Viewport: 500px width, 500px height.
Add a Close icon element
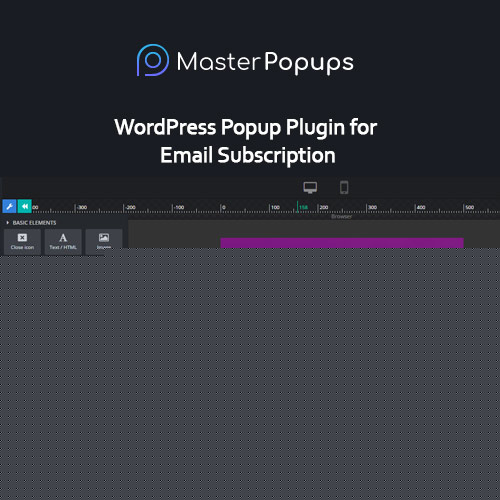point(22,241)
